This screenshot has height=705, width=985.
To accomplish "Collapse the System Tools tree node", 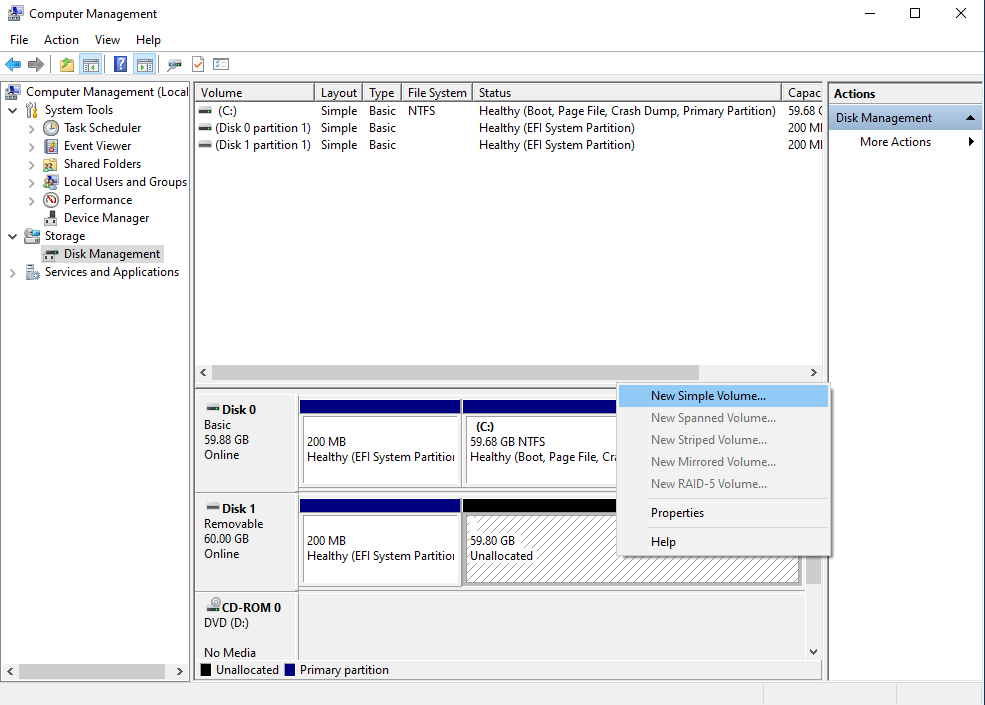I will click(x=12, y=111).
